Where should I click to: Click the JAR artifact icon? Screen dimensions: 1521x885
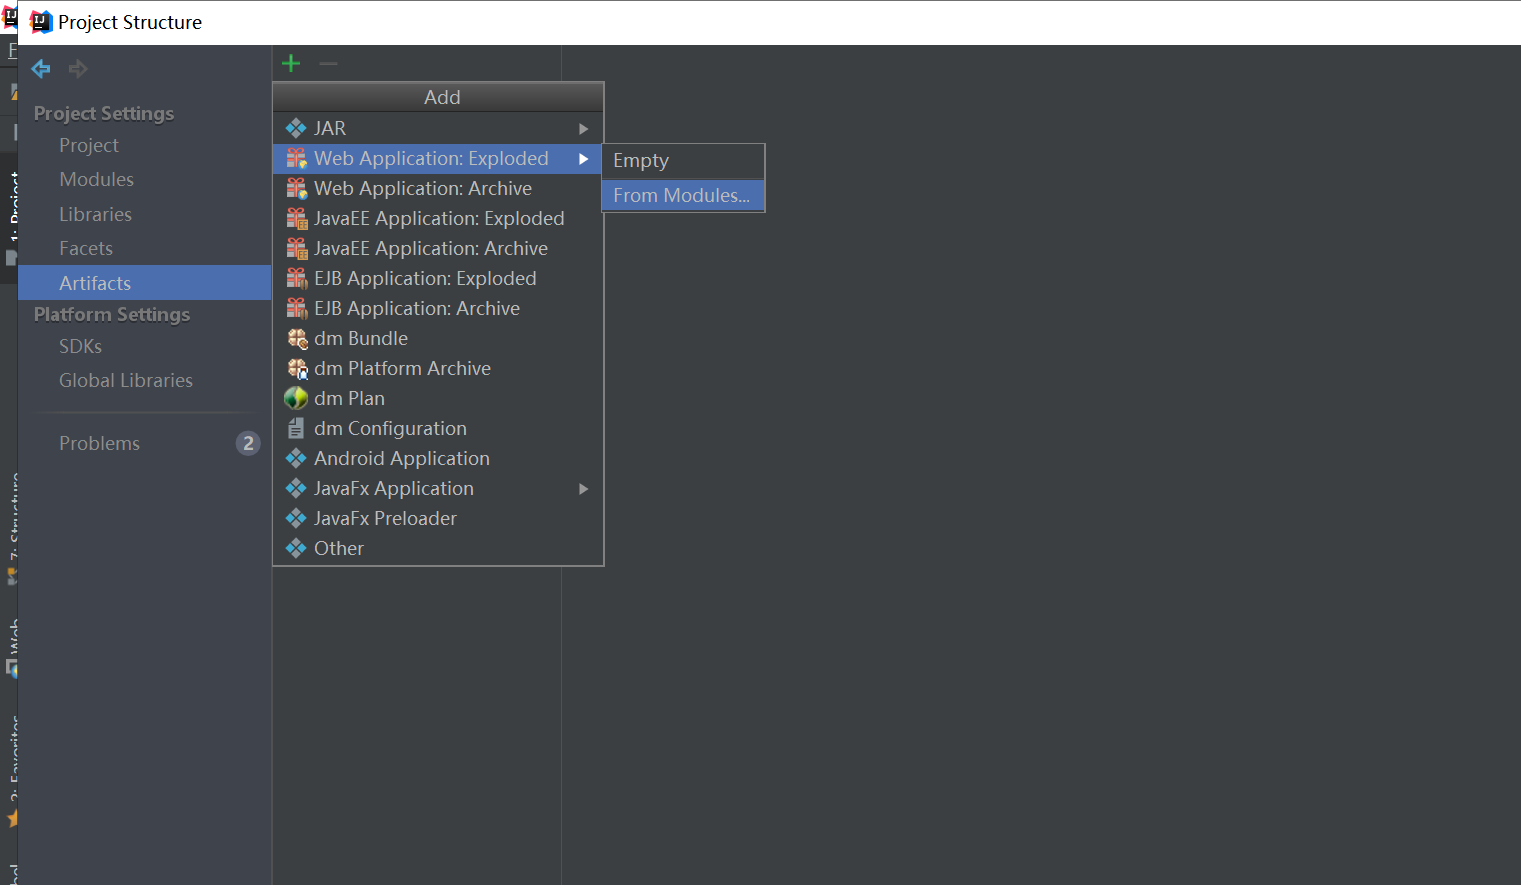(x=296, y=128)
